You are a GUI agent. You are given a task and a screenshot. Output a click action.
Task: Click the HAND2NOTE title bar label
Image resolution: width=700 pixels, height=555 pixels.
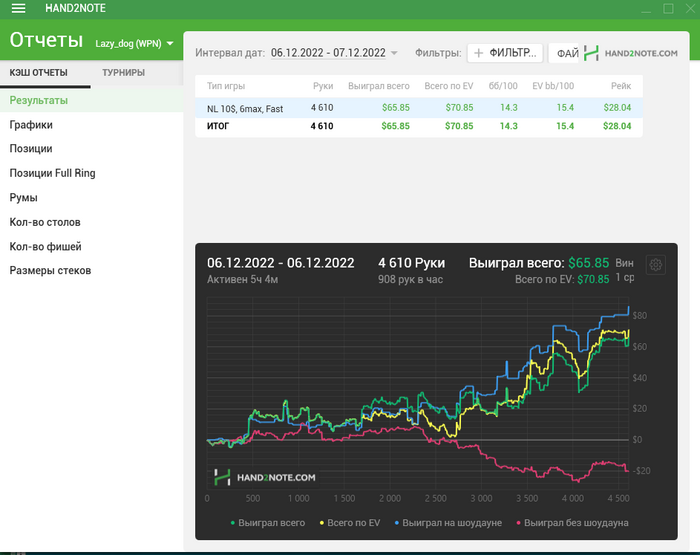[75, 8]
